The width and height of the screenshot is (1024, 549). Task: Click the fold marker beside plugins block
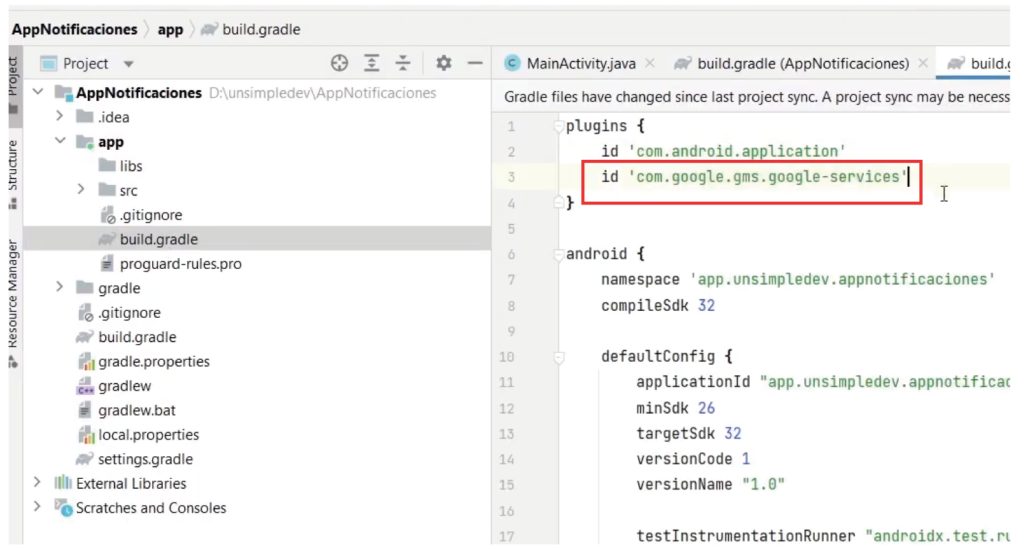(x=557, y=127)
